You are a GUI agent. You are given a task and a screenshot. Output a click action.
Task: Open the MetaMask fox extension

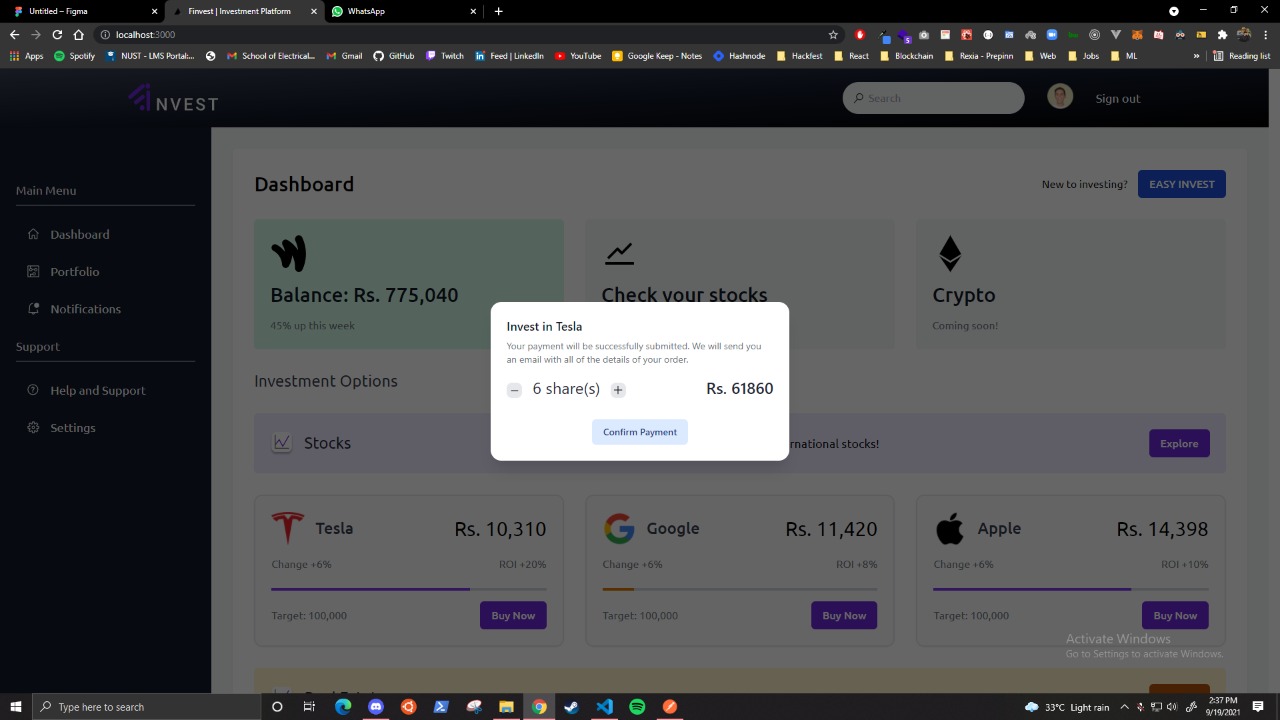point(1137,34)
